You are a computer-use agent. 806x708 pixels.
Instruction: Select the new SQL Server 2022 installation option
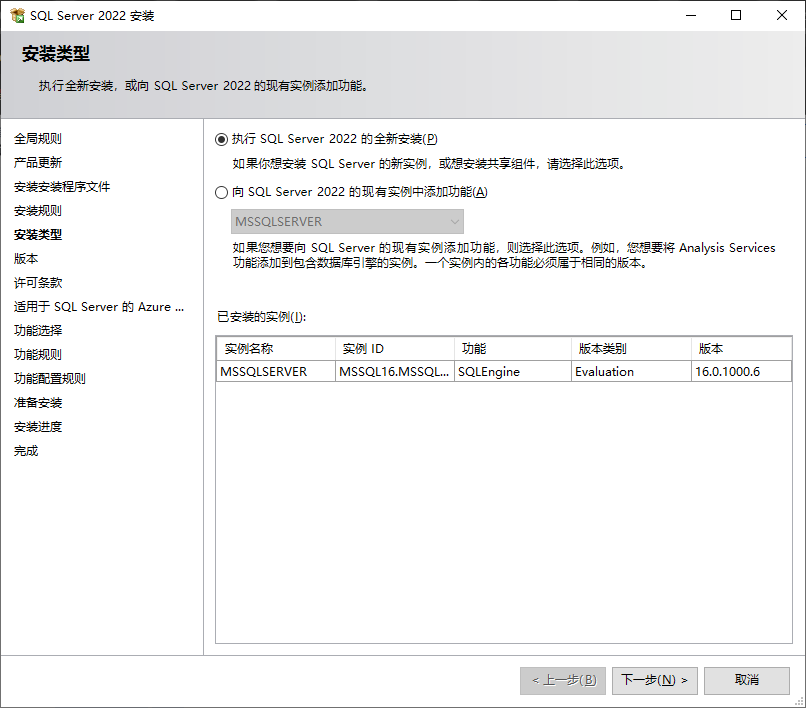point(222,139)
